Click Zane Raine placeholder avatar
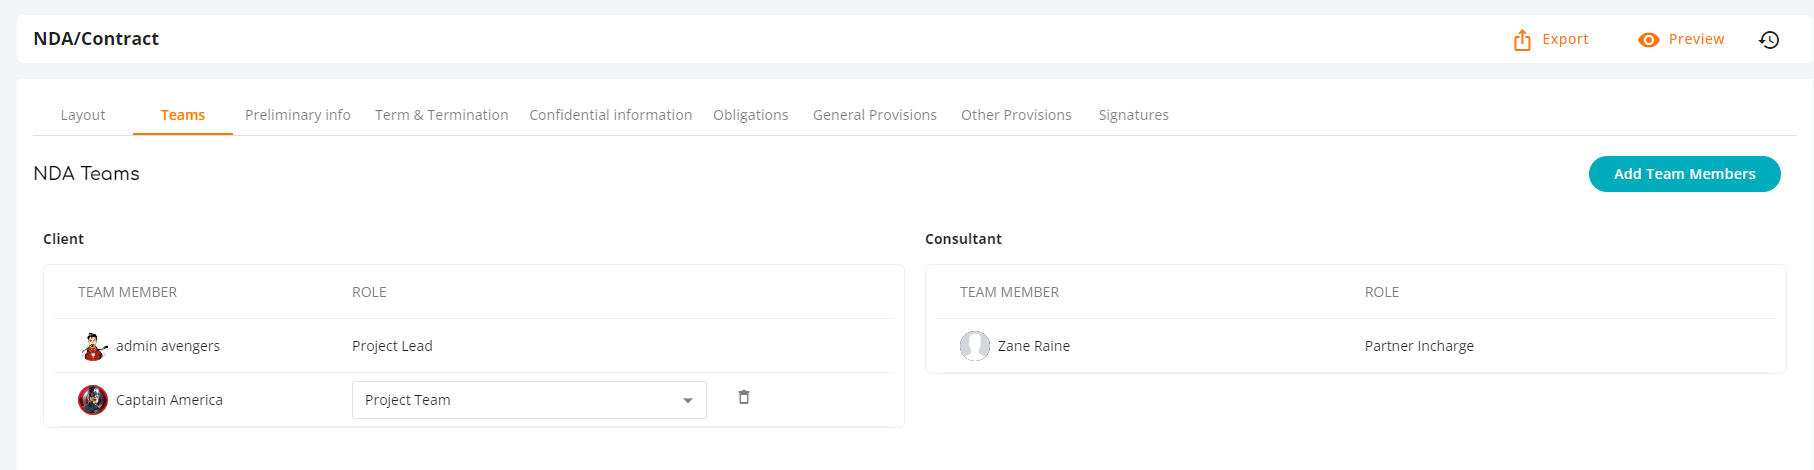 (x=975, y=346)
